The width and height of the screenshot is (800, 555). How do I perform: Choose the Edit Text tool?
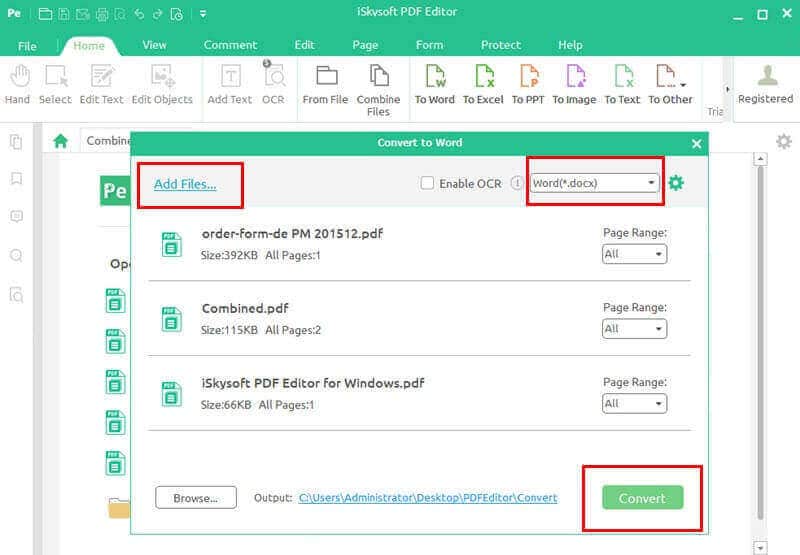click(102, 85)
